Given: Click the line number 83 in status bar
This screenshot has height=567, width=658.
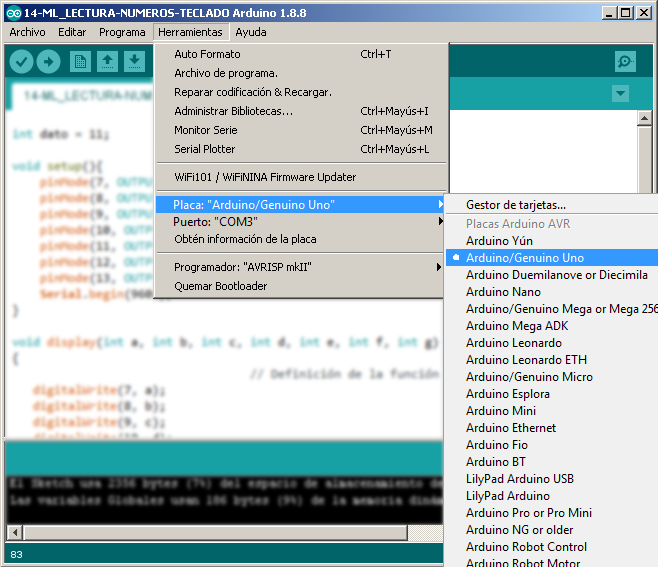Looking at the screenshot, I should (x=16, y=554).
